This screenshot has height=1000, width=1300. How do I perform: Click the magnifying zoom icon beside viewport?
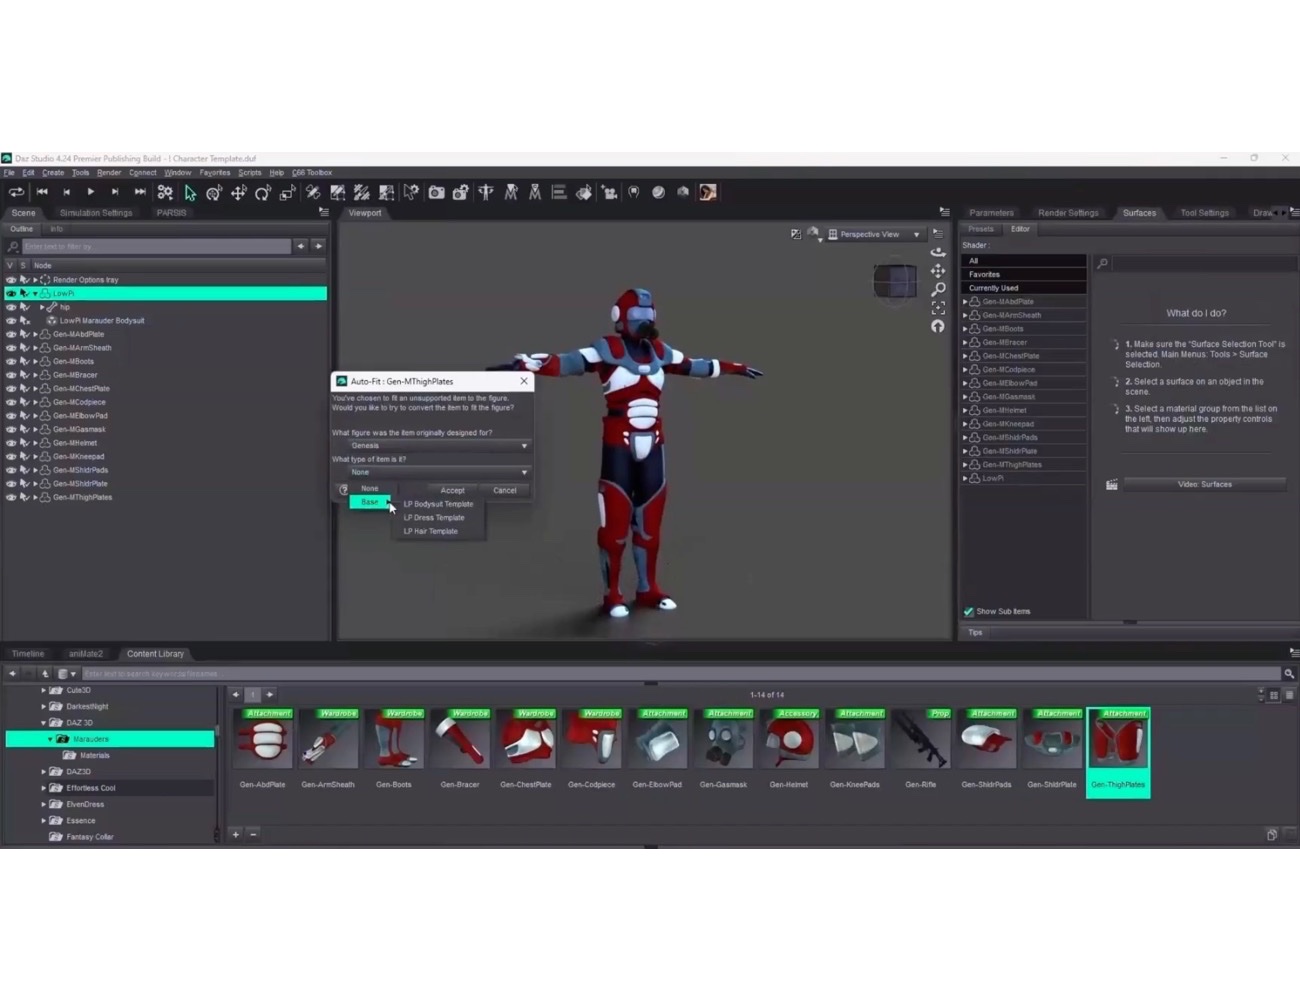pos(938,287)
